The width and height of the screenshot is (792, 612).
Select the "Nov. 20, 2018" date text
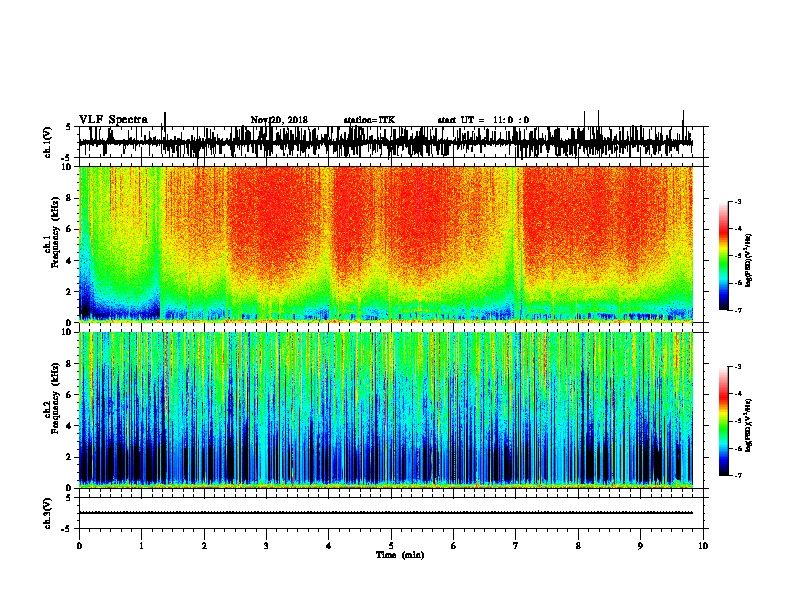click(279, 120)
